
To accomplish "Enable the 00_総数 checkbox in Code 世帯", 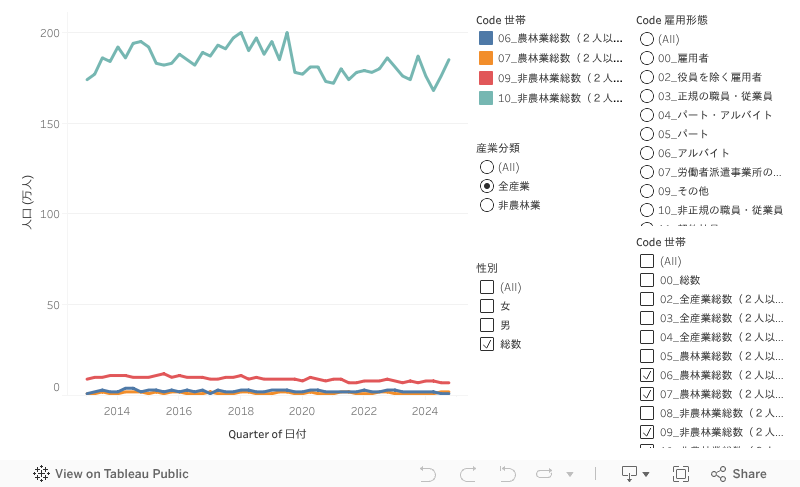I will pos(647,280).
